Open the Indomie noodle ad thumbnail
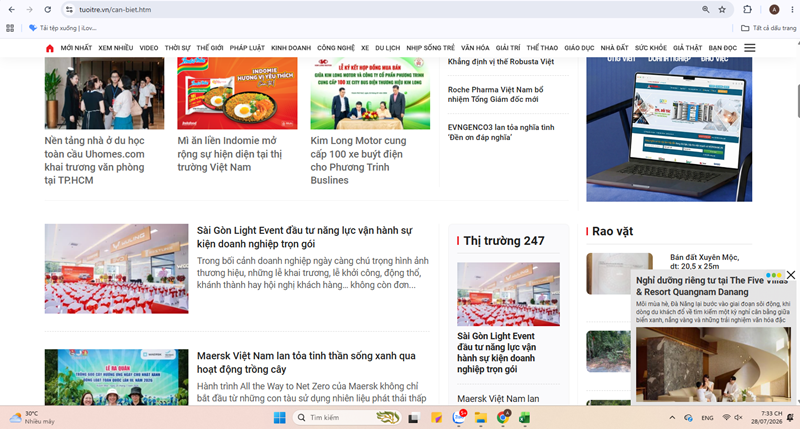 237,93
